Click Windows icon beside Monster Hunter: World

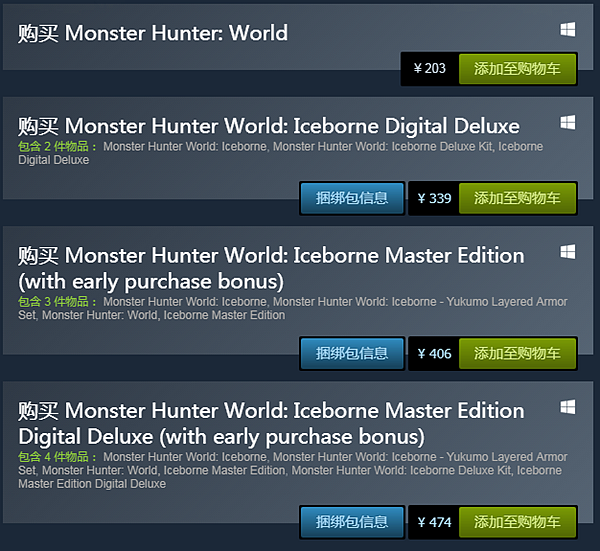[x=567, y=29]
